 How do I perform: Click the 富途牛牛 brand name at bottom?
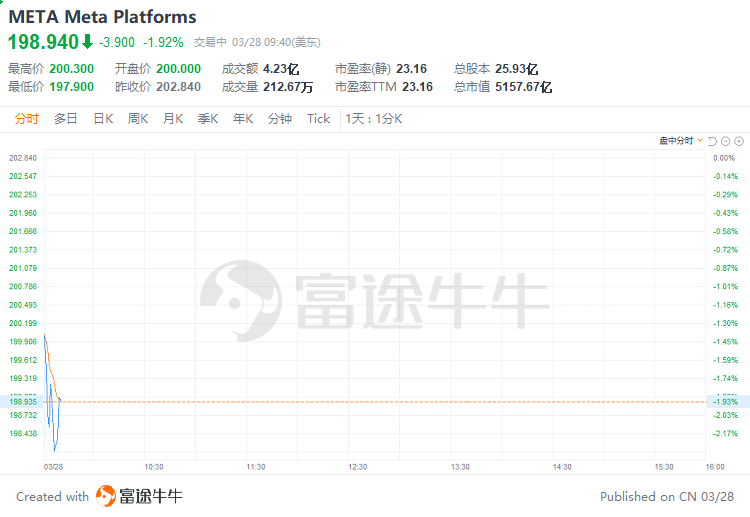point(151,496)
